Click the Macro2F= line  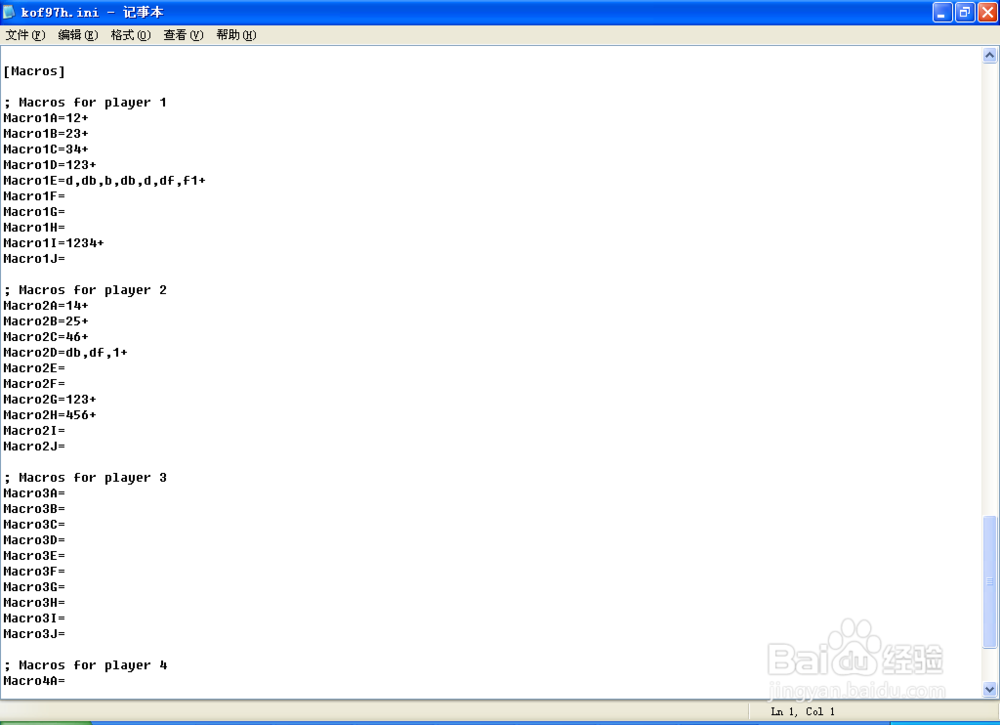click(34, 384)
